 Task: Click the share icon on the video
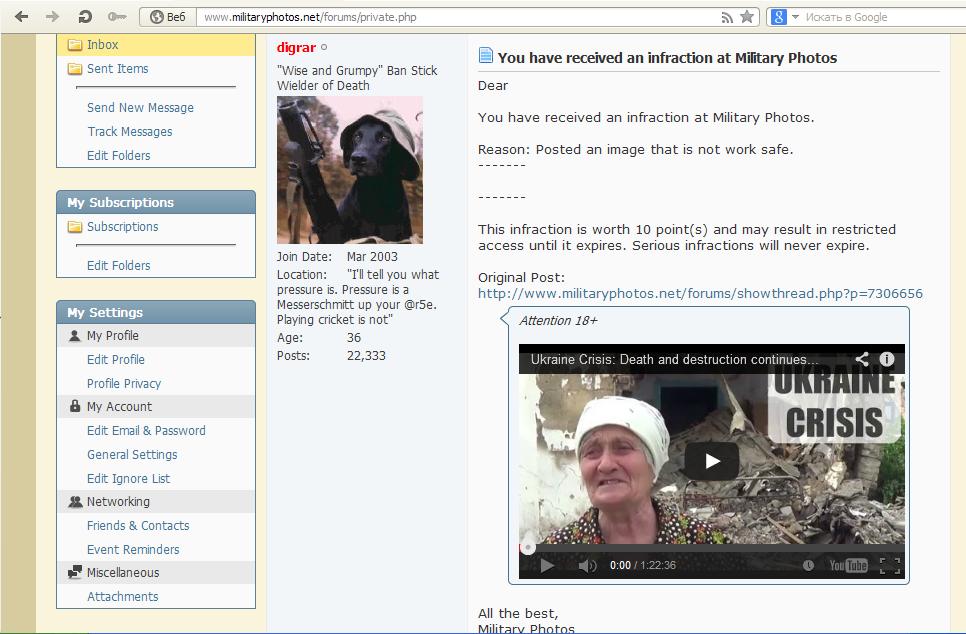point(861,359)
